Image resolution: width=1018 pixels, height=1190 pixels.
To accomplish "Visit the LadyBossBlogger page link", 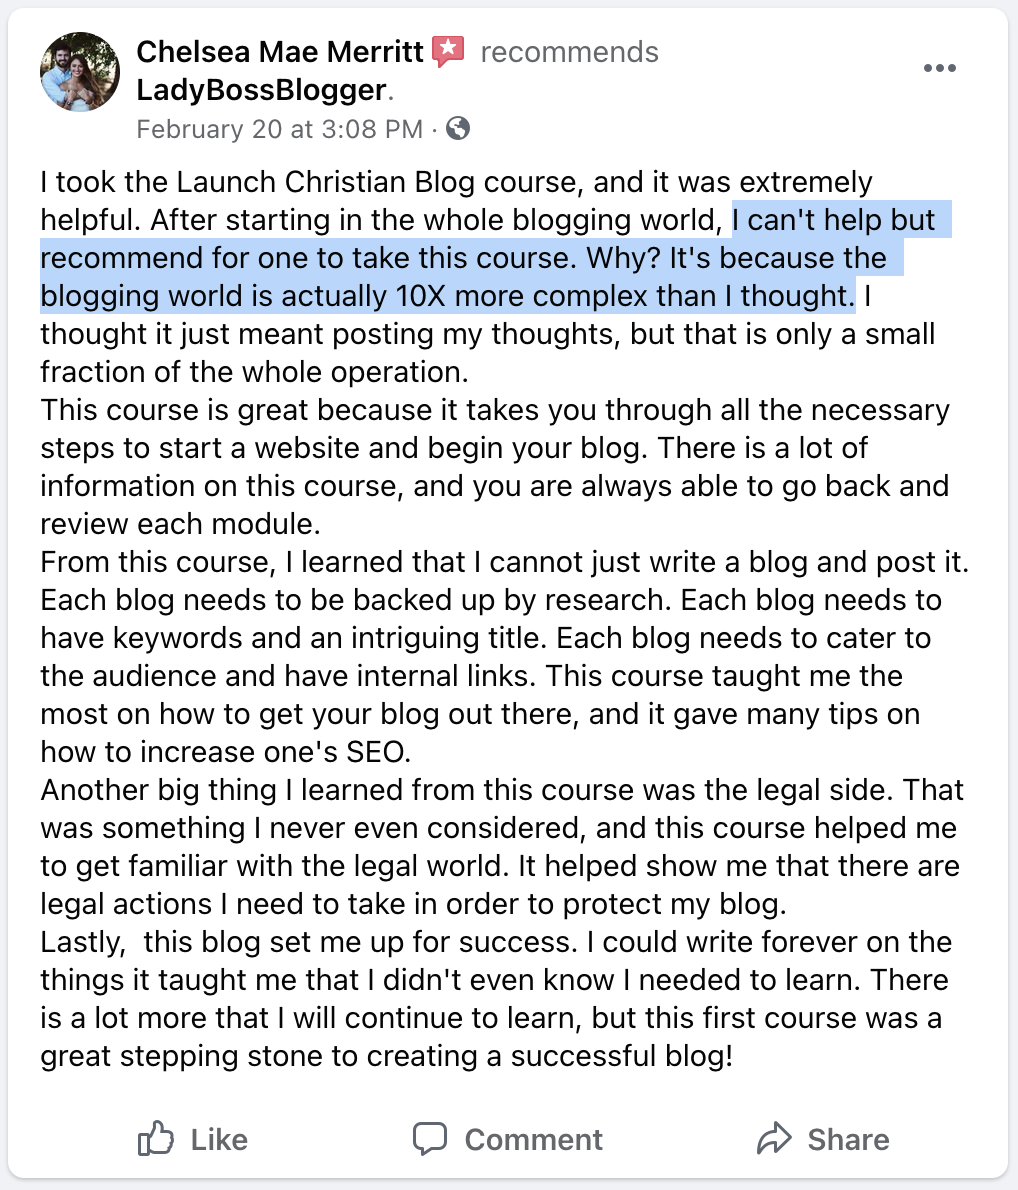I will (x=261, y=90).
